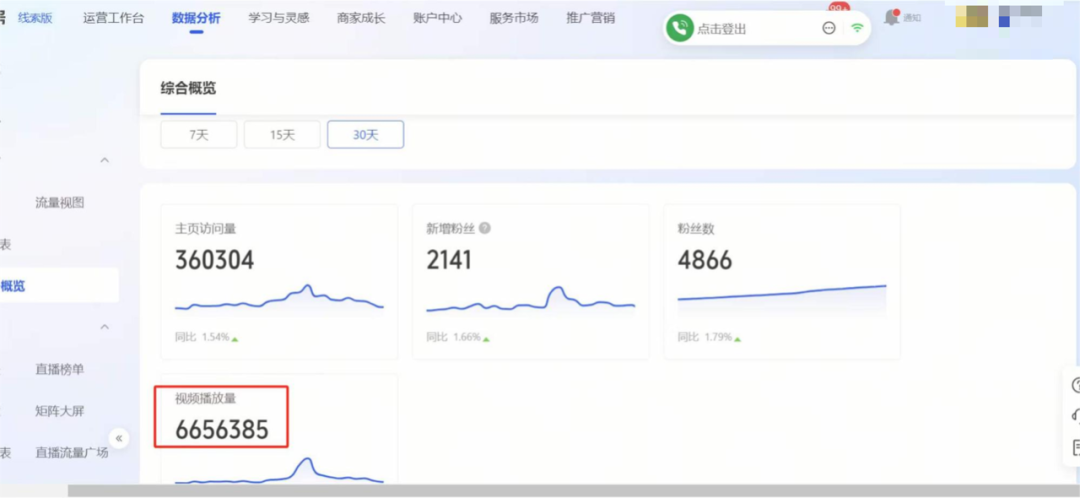Select the 15天 time range
Screen dimensions: 1080x498
point(282,135)
